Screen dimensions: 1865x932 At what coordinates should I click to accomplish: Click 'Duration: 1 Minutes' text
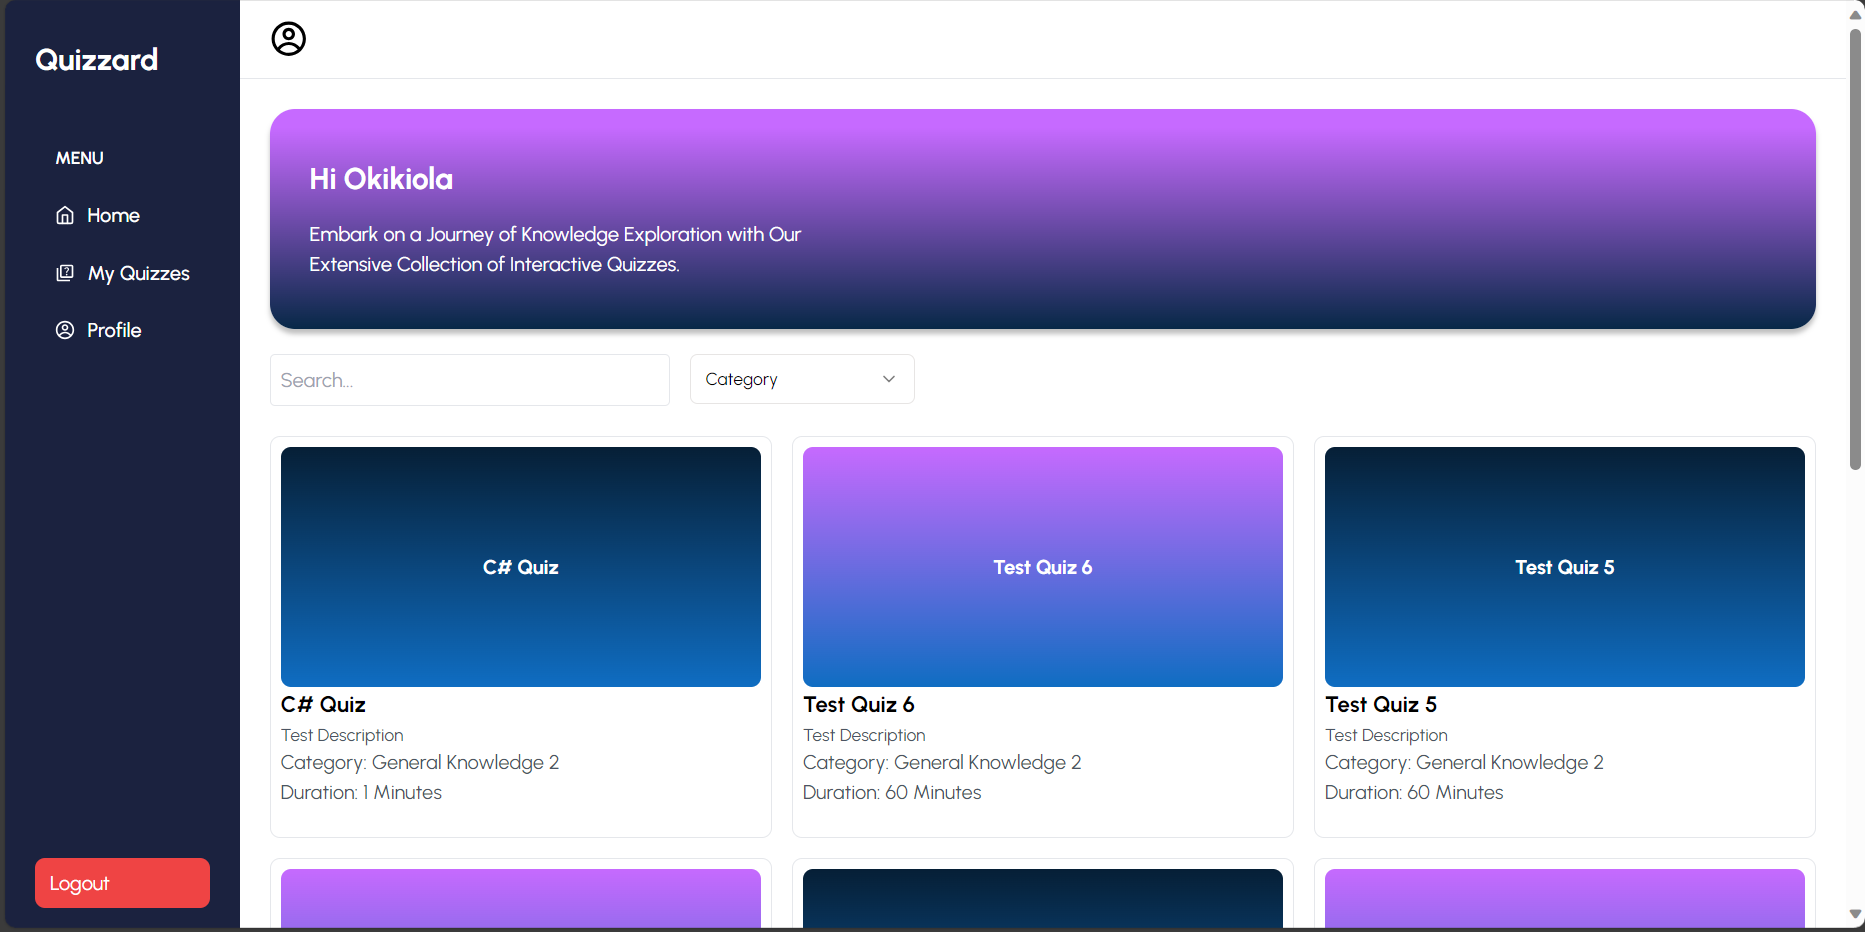[x=361, y=792]
